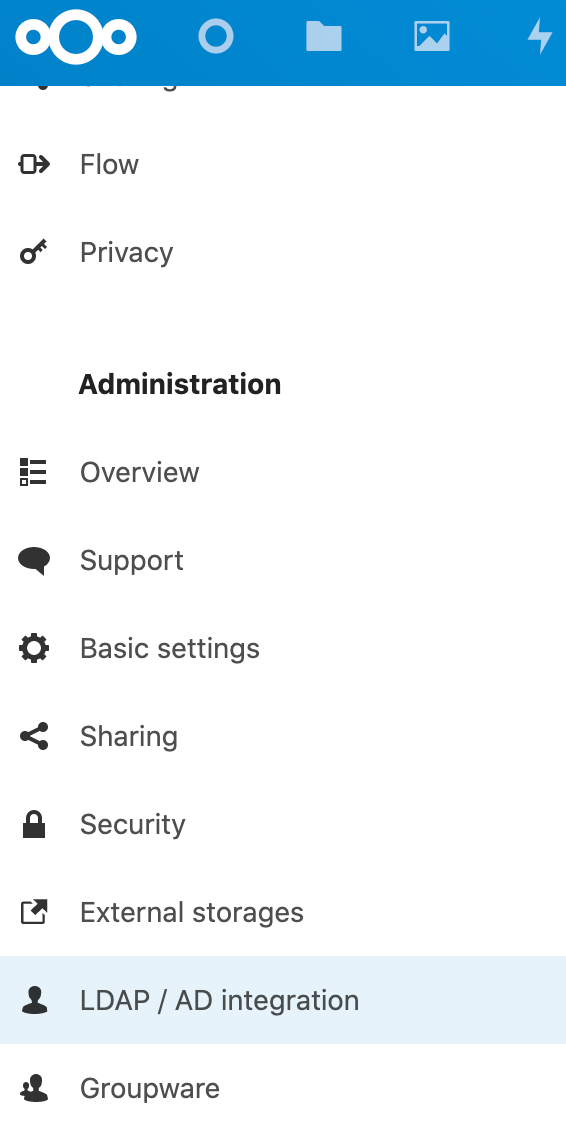Select Overview under Administration
The image size is (566, 1128).
click(283, 472)
